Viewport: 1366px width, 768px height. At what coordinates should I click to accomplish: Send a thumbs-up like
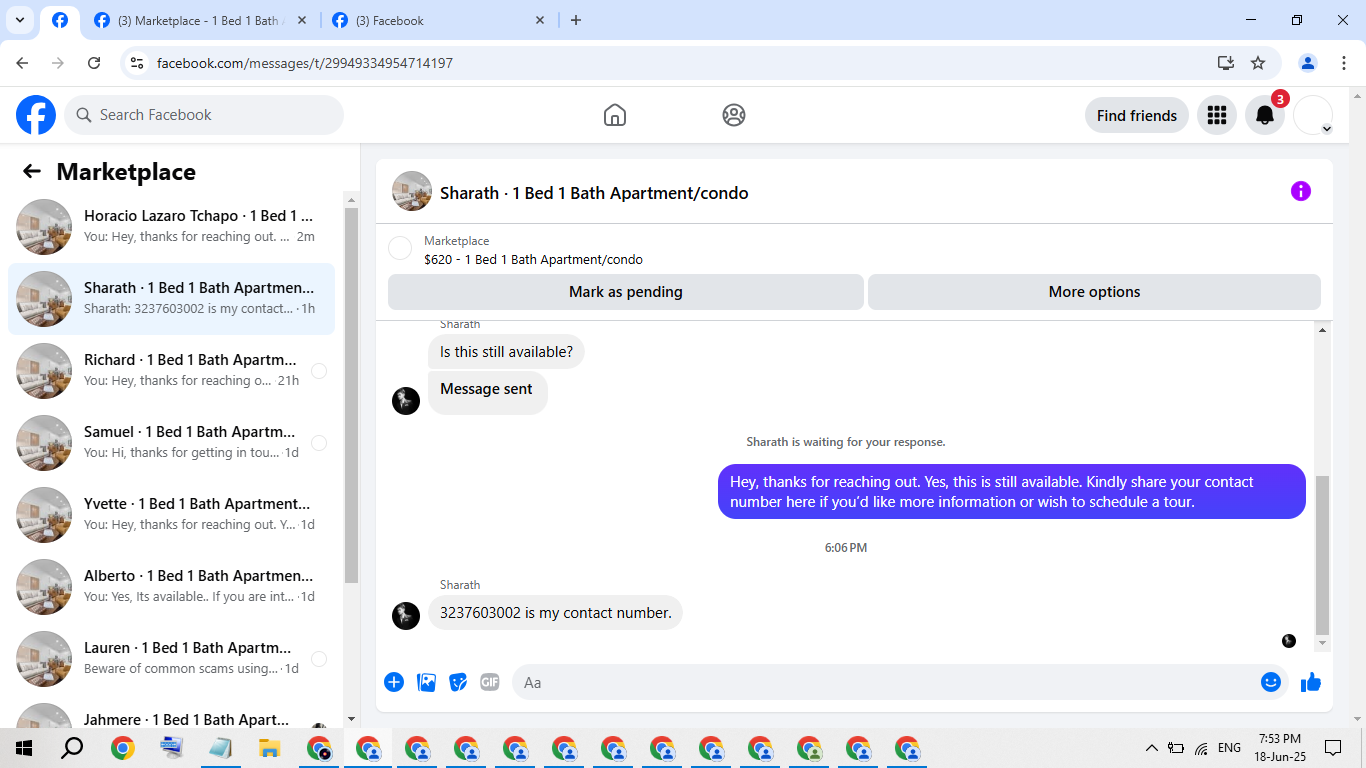pos(1311,682)
